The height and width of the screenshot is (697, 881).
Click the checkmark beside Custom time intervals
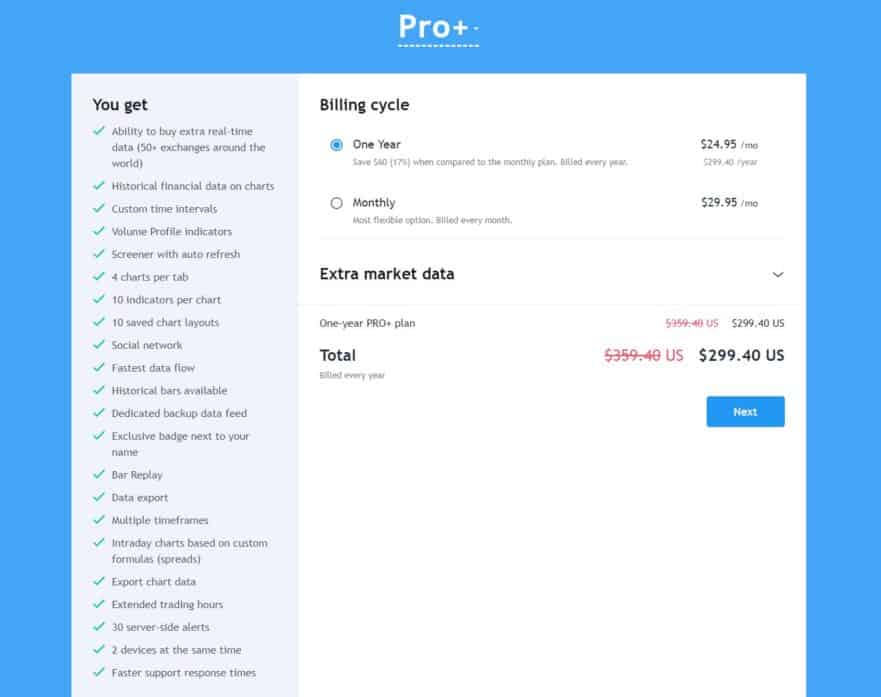tap(99, 209)
